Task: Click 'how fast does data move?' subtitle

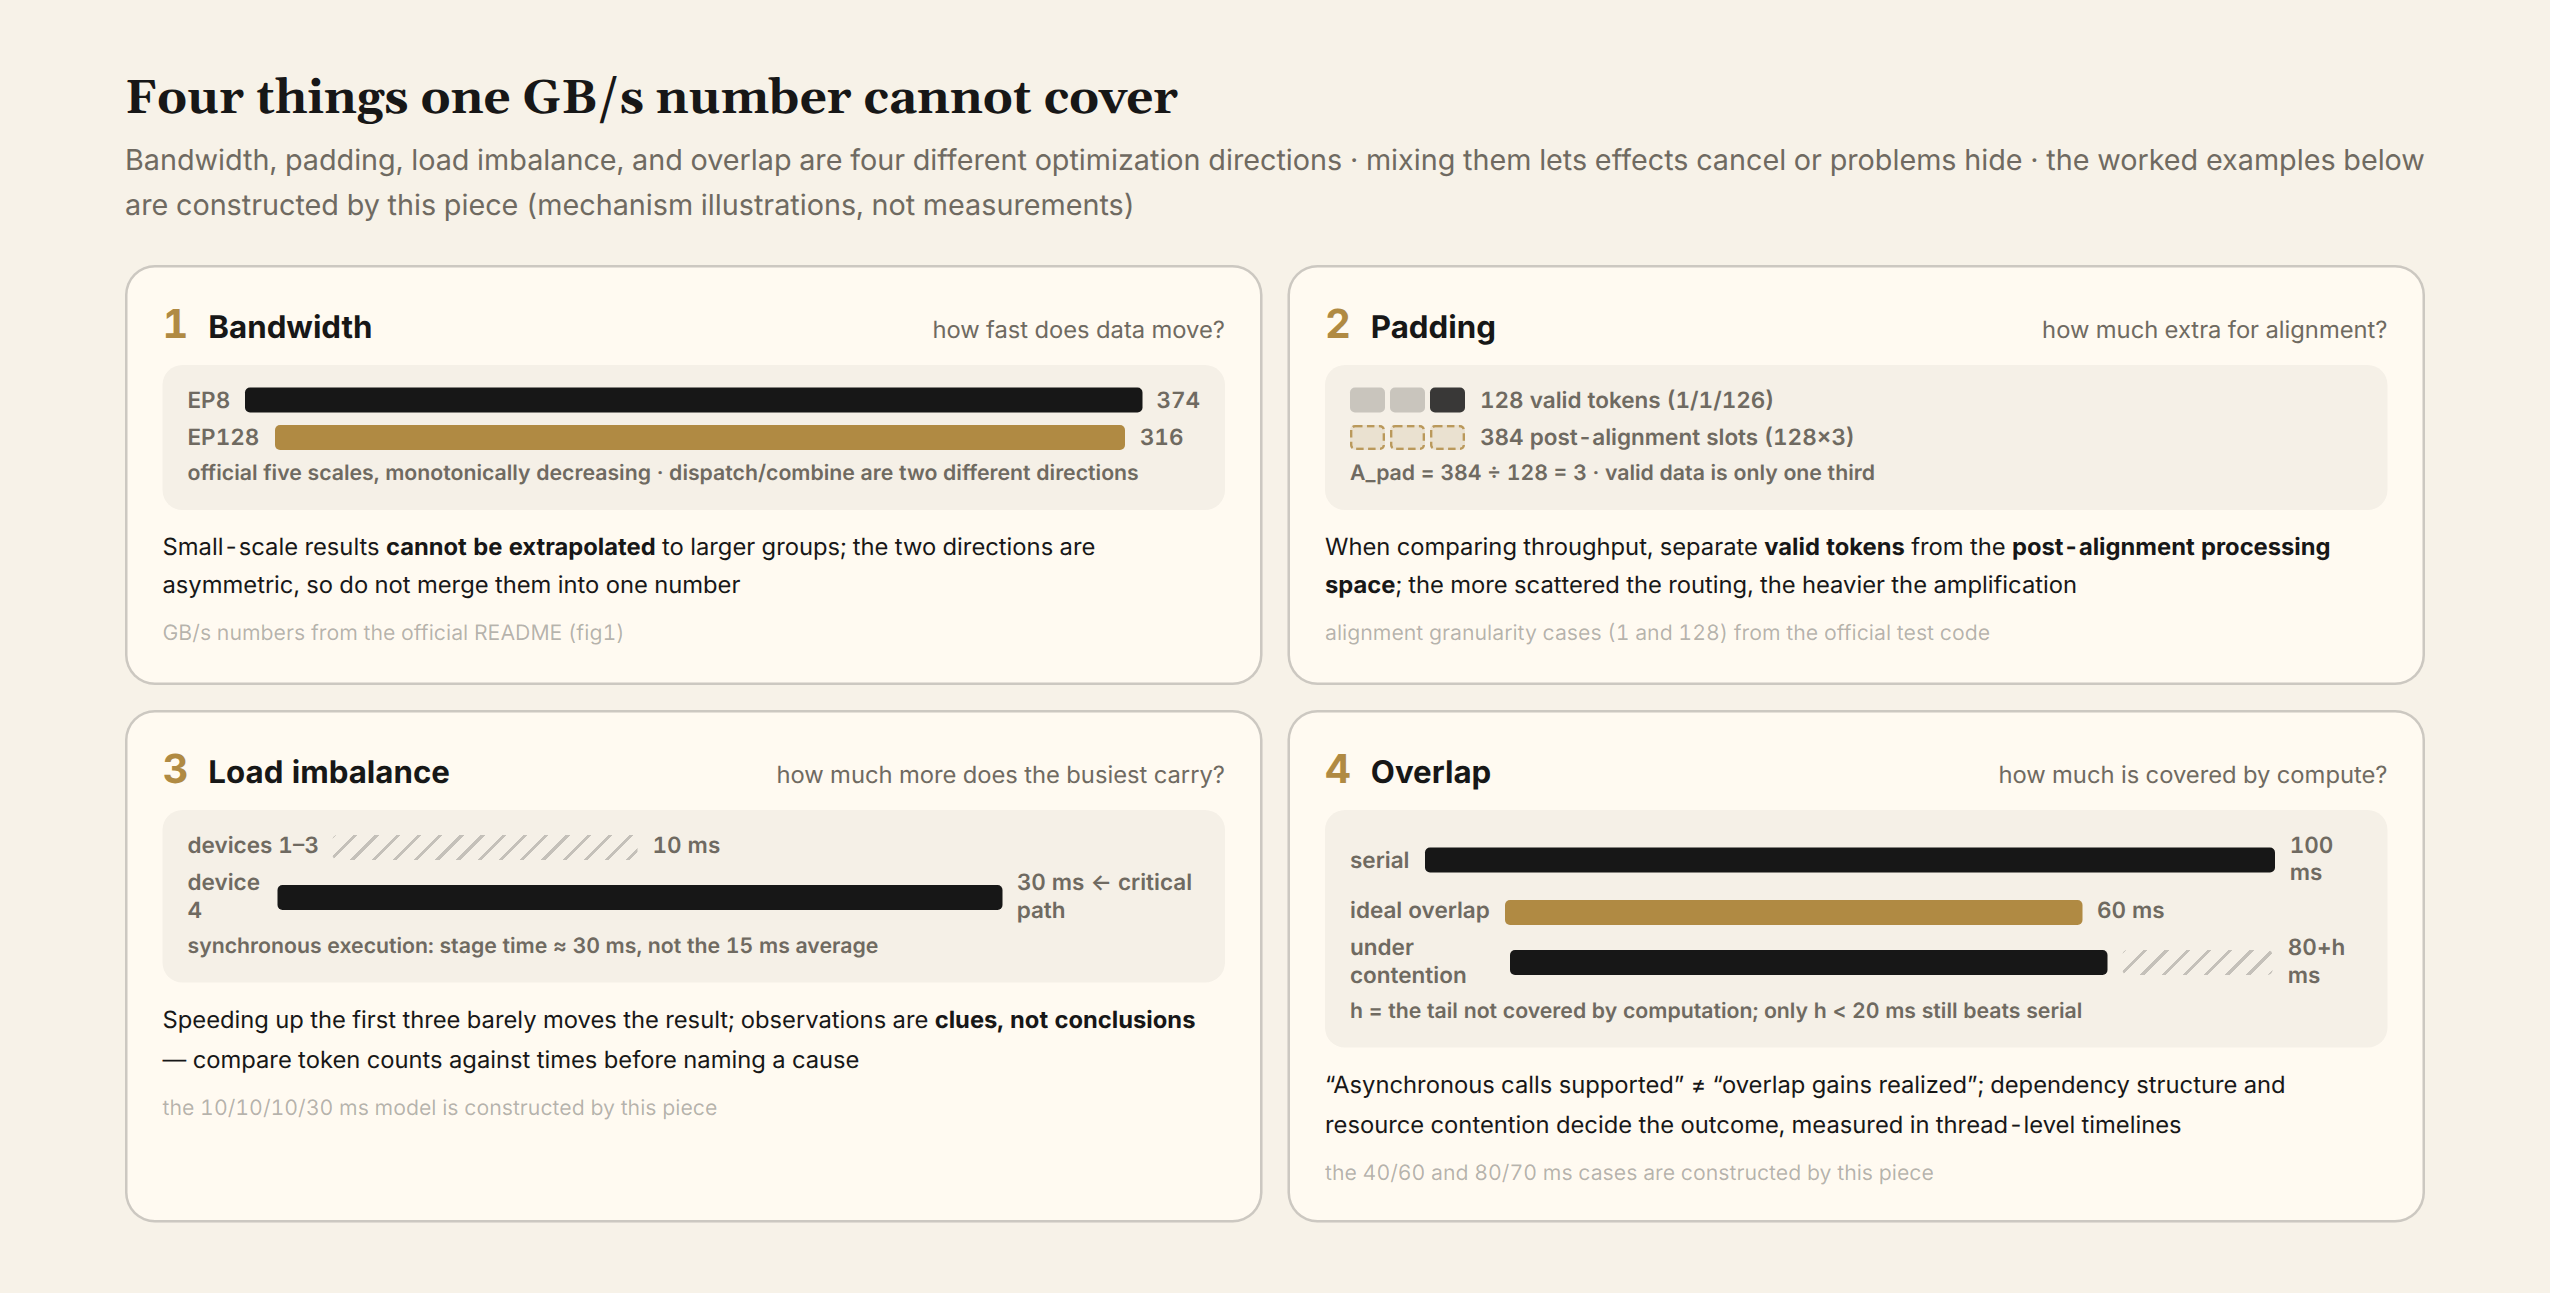Action: point(1078,330)
